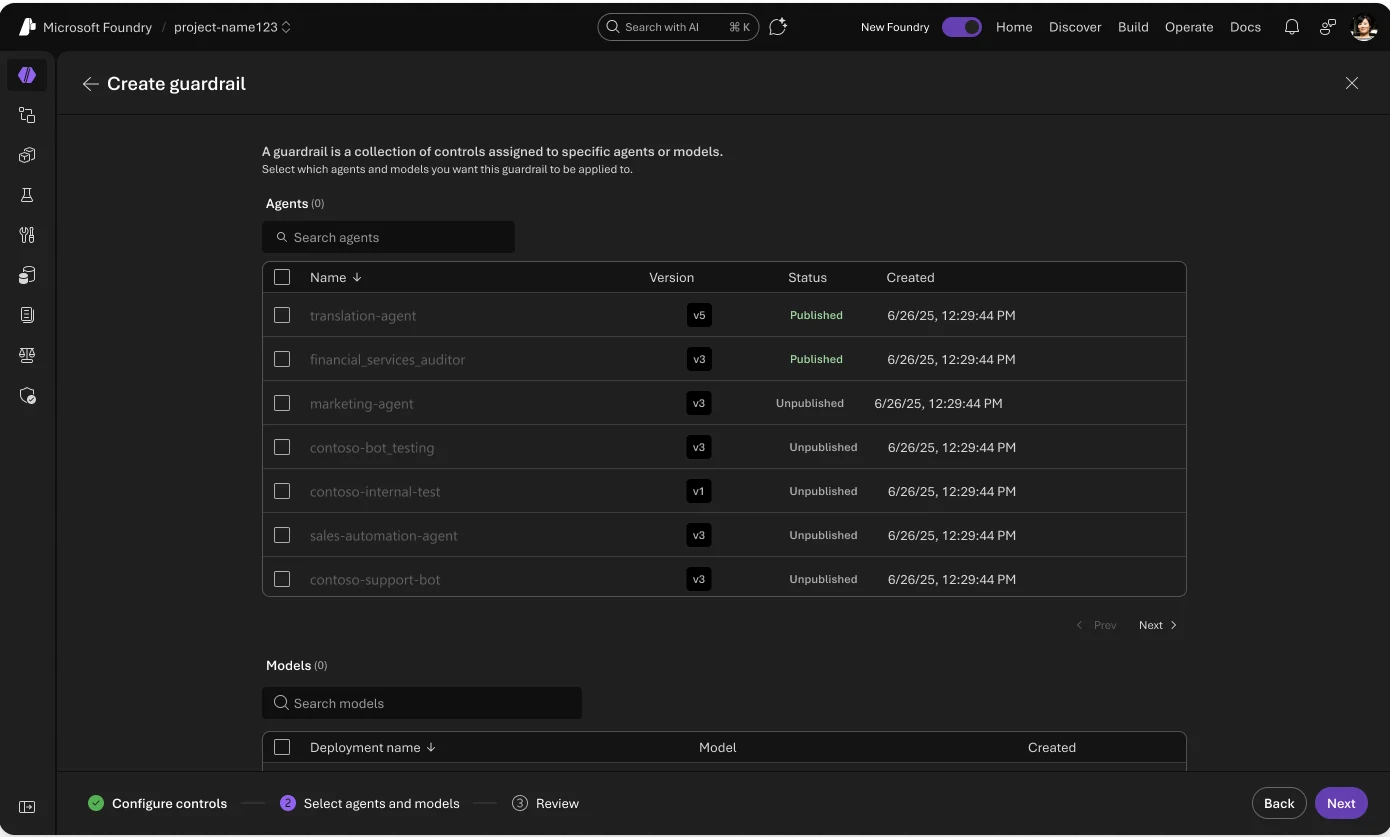The height and width of the screenshot is (837, 1390).
Task: Check the contoso-bot_testing row checkbox
Action: (x=282, y=447)
